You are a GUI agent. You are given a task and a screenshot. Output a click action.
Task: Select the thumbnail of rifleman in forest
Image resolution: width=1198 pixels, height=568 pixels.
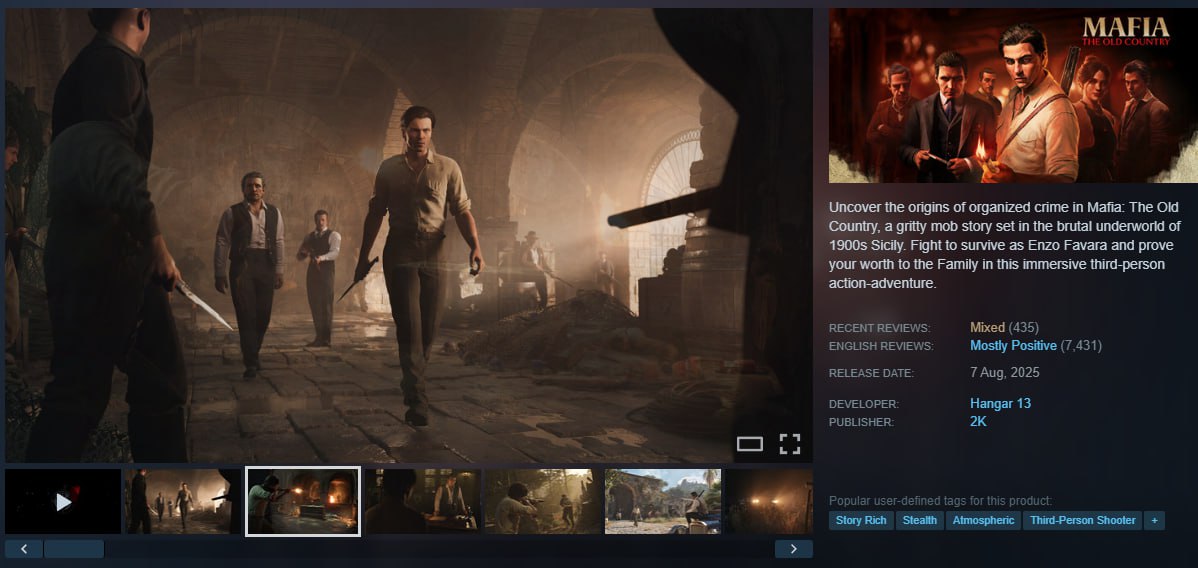pyautogui.click(x=543, y=501)
